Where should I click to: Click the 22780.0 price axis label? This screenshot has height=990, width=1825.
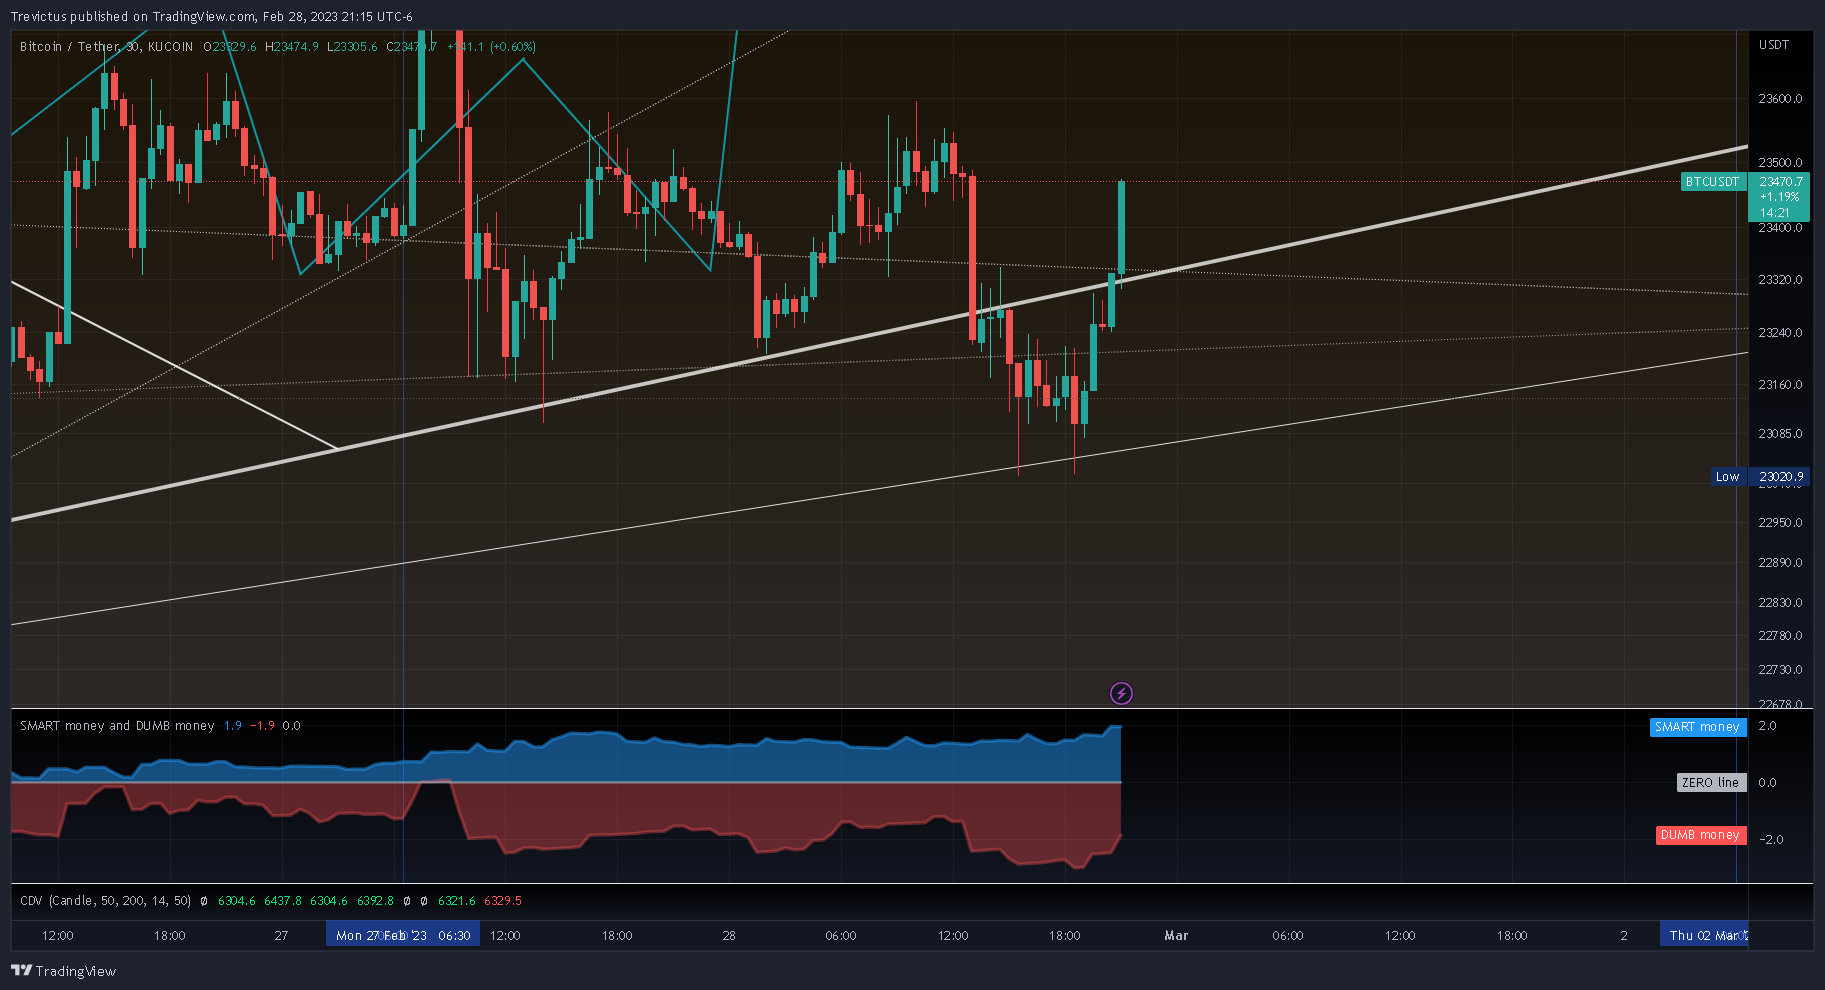coord(1780,636)
